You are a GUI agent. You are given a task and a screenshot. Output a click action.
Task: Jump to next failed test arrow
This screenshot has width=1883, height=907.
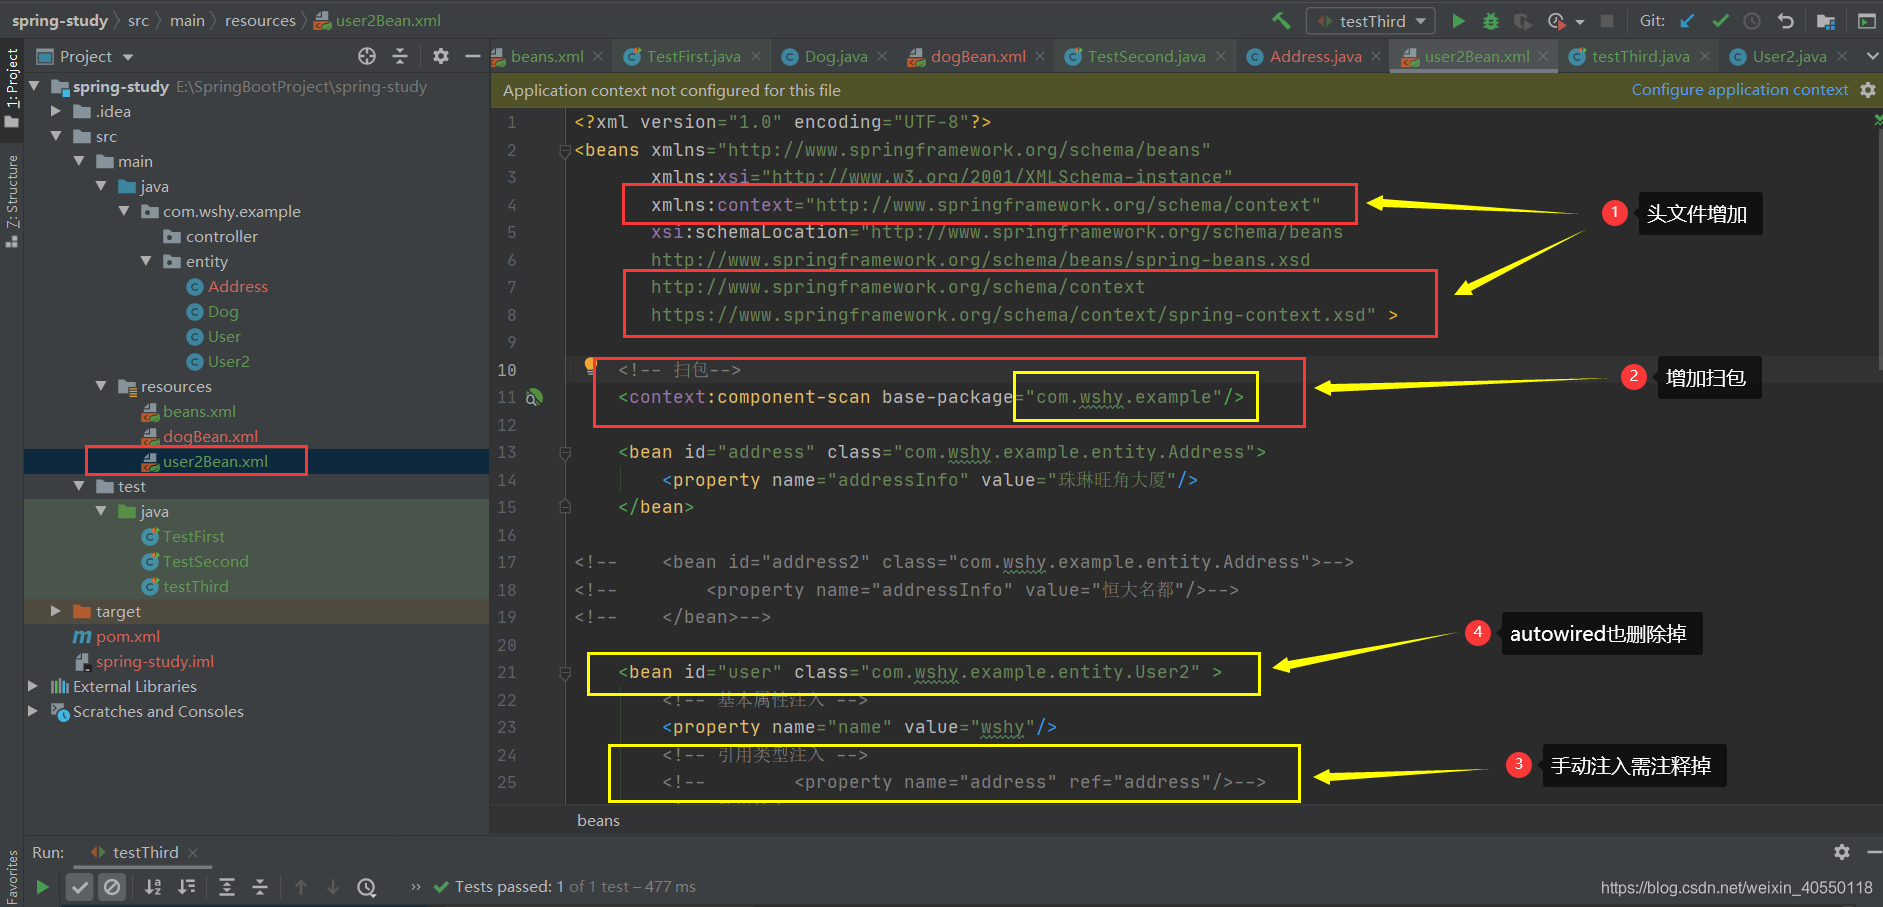click(333, 887)
